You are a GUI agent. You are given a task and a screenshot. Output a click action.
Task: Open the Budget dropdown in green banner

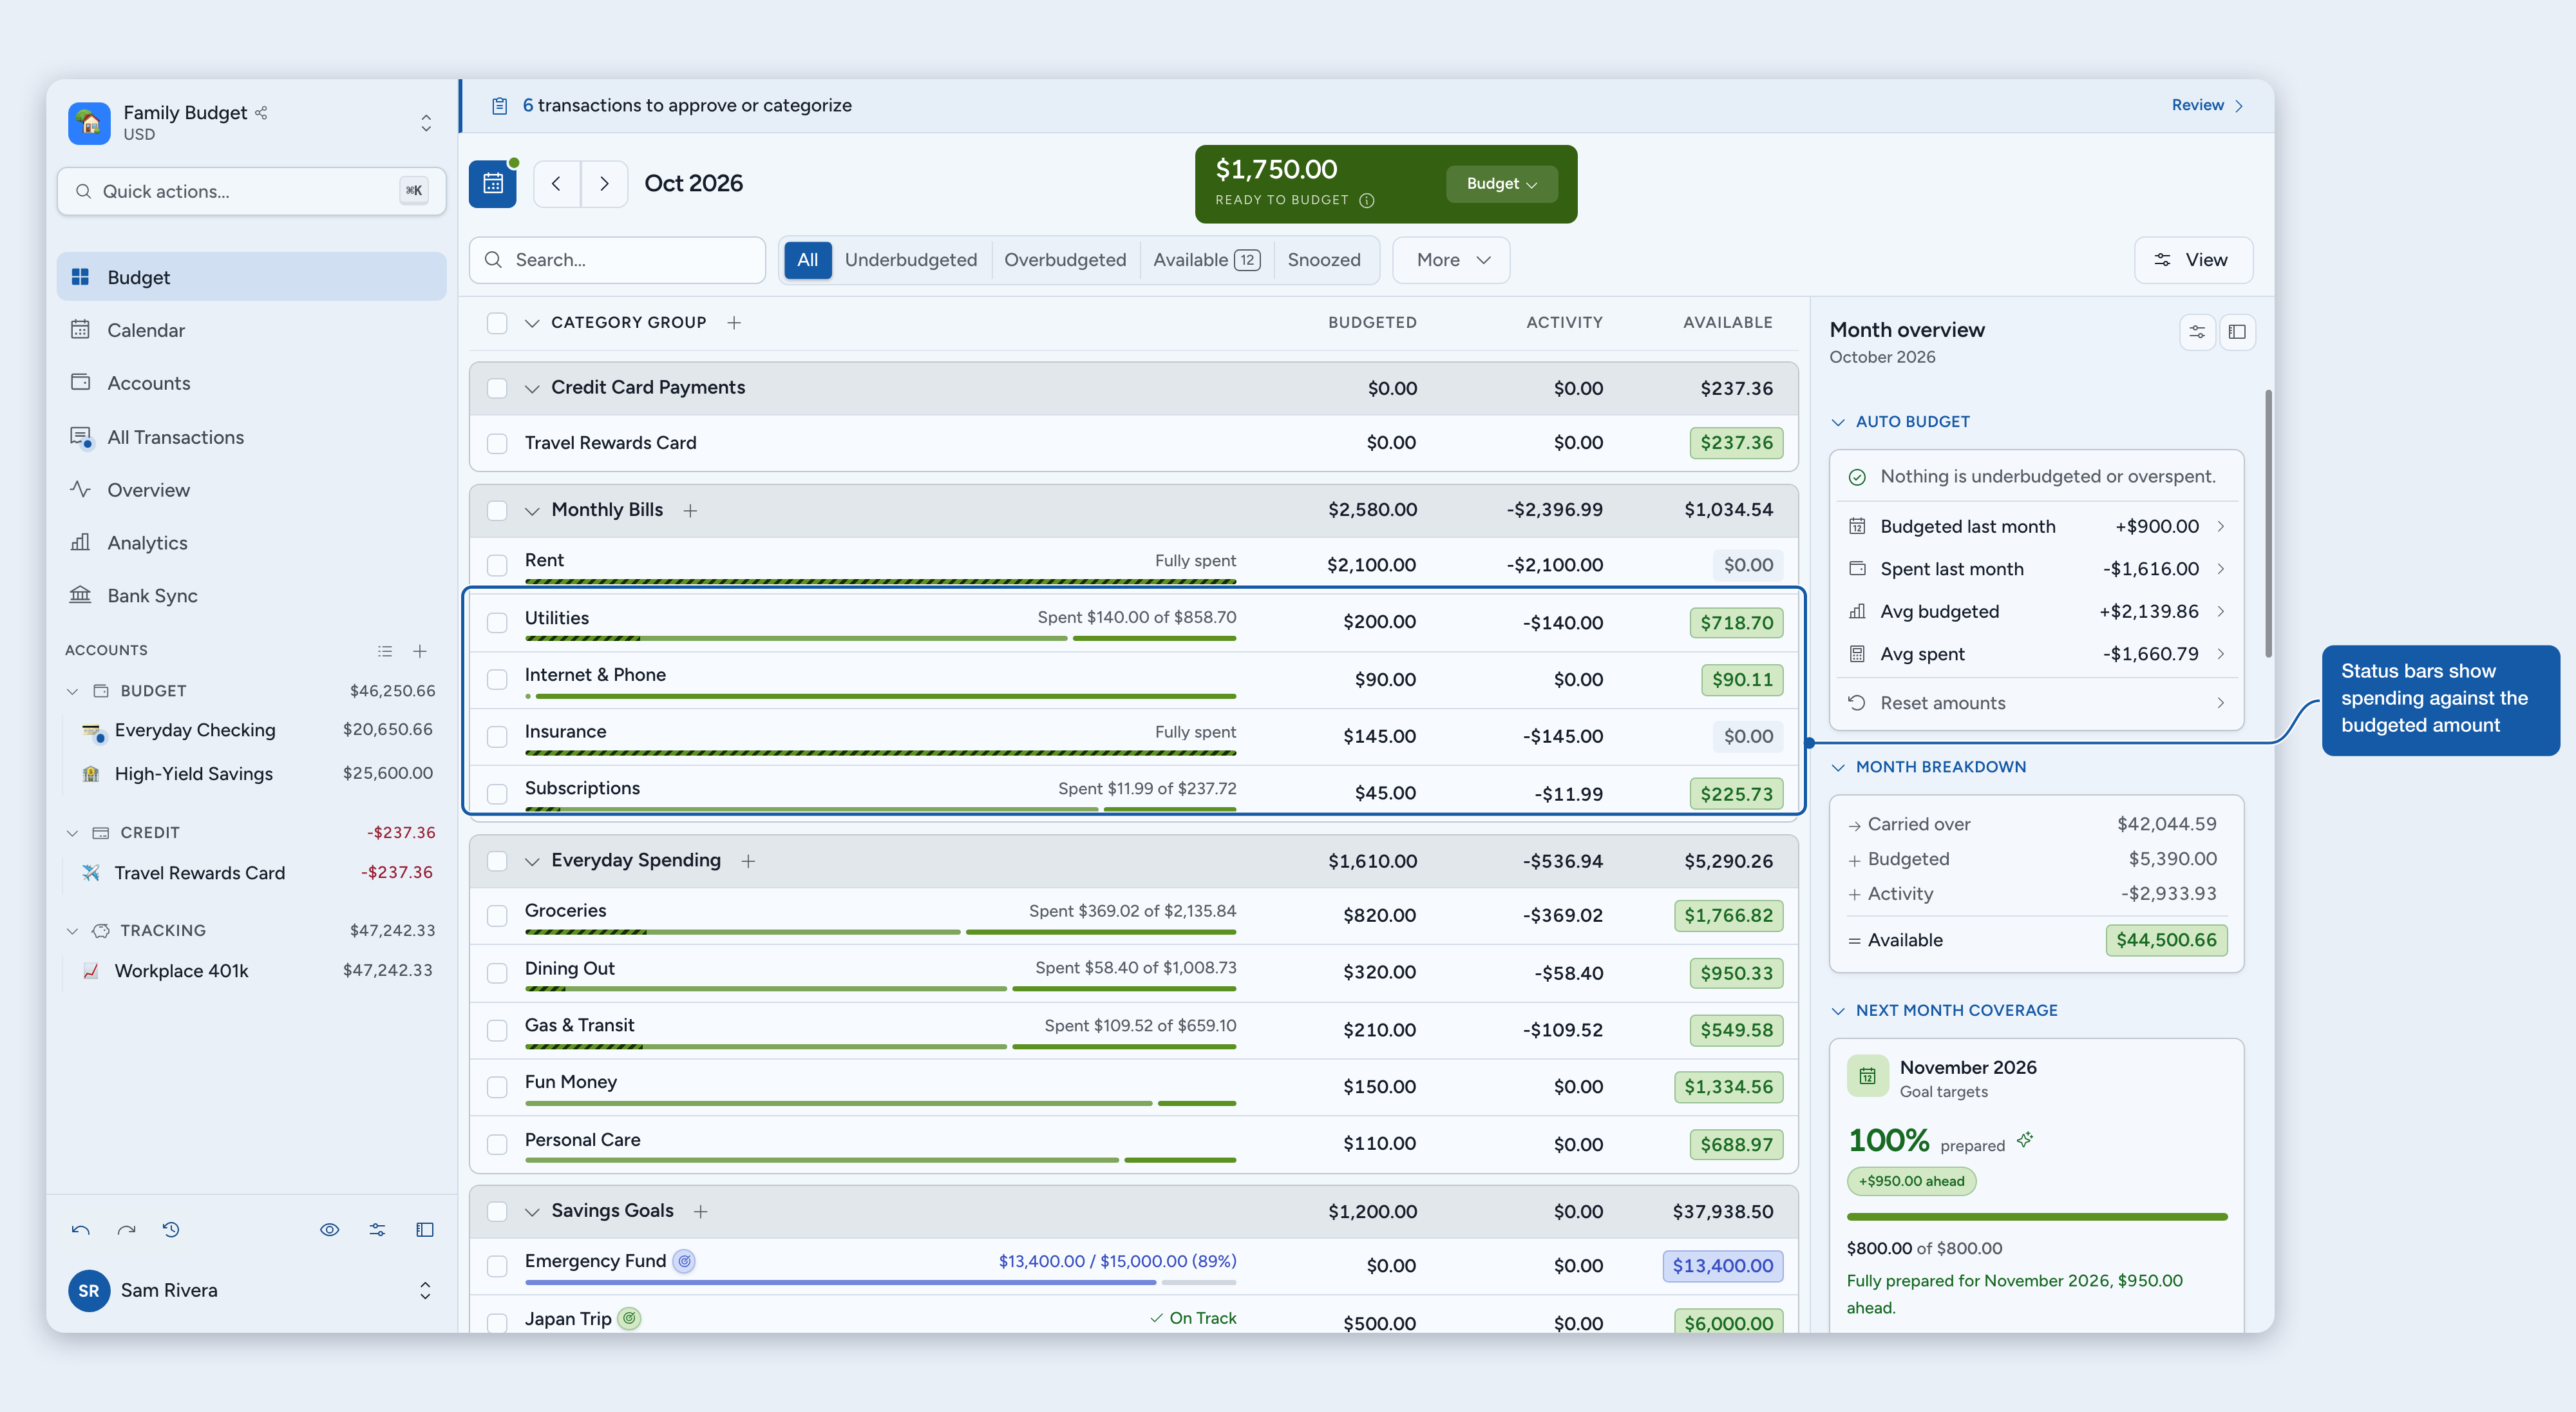1501,184
